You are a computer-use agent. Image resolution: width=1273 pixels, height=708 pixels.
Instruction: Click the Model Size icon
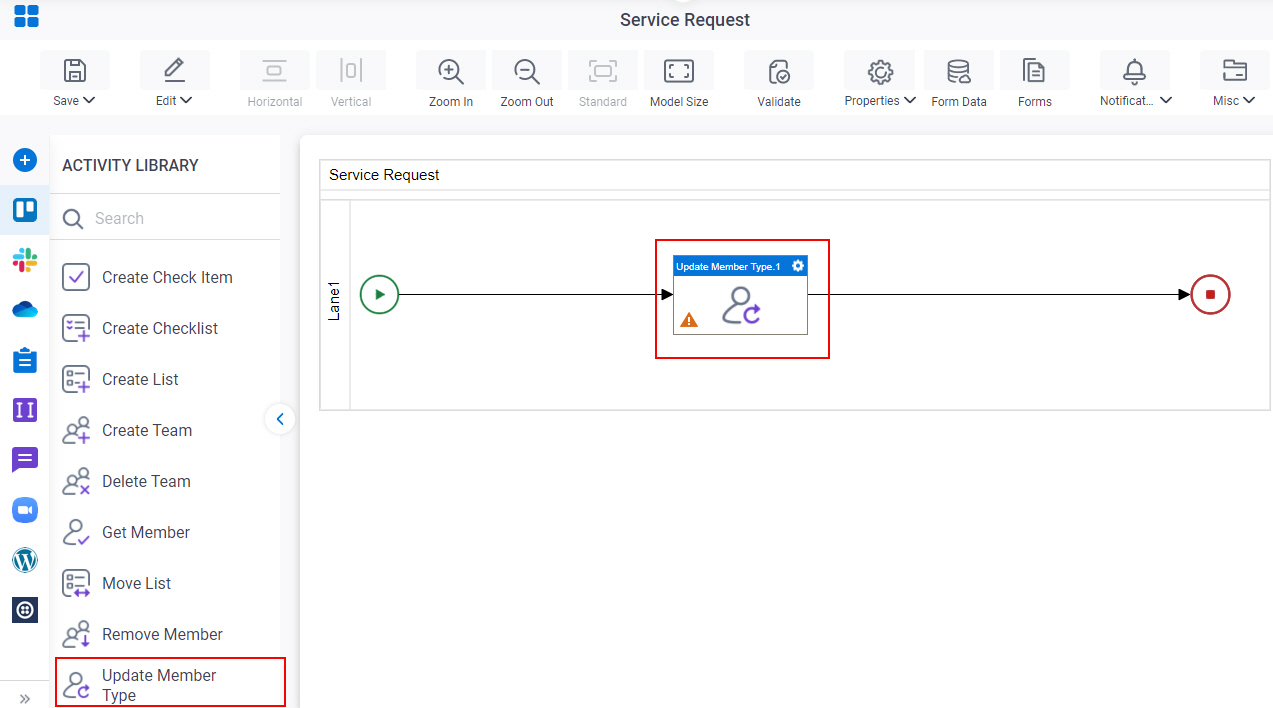[x=679, y=71]
